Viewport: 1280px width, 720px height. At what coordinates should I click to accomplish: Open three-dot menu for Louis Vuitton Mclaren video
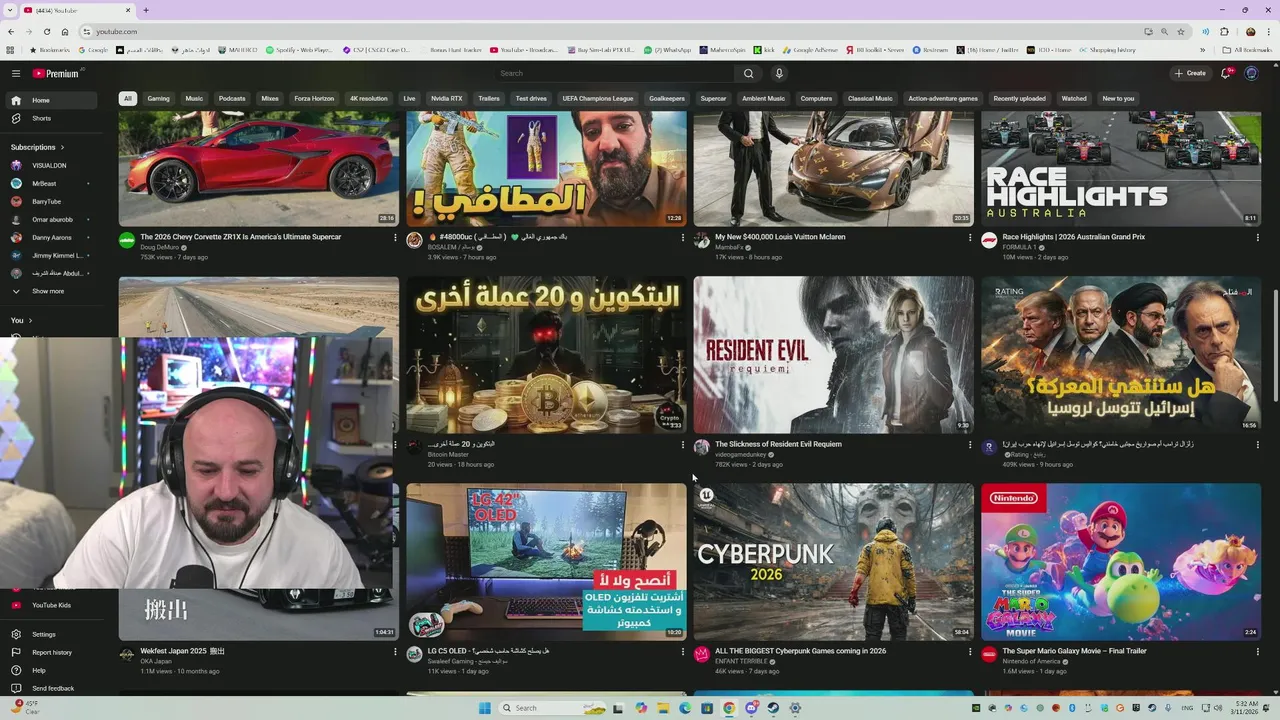click(x=969, y=238)
